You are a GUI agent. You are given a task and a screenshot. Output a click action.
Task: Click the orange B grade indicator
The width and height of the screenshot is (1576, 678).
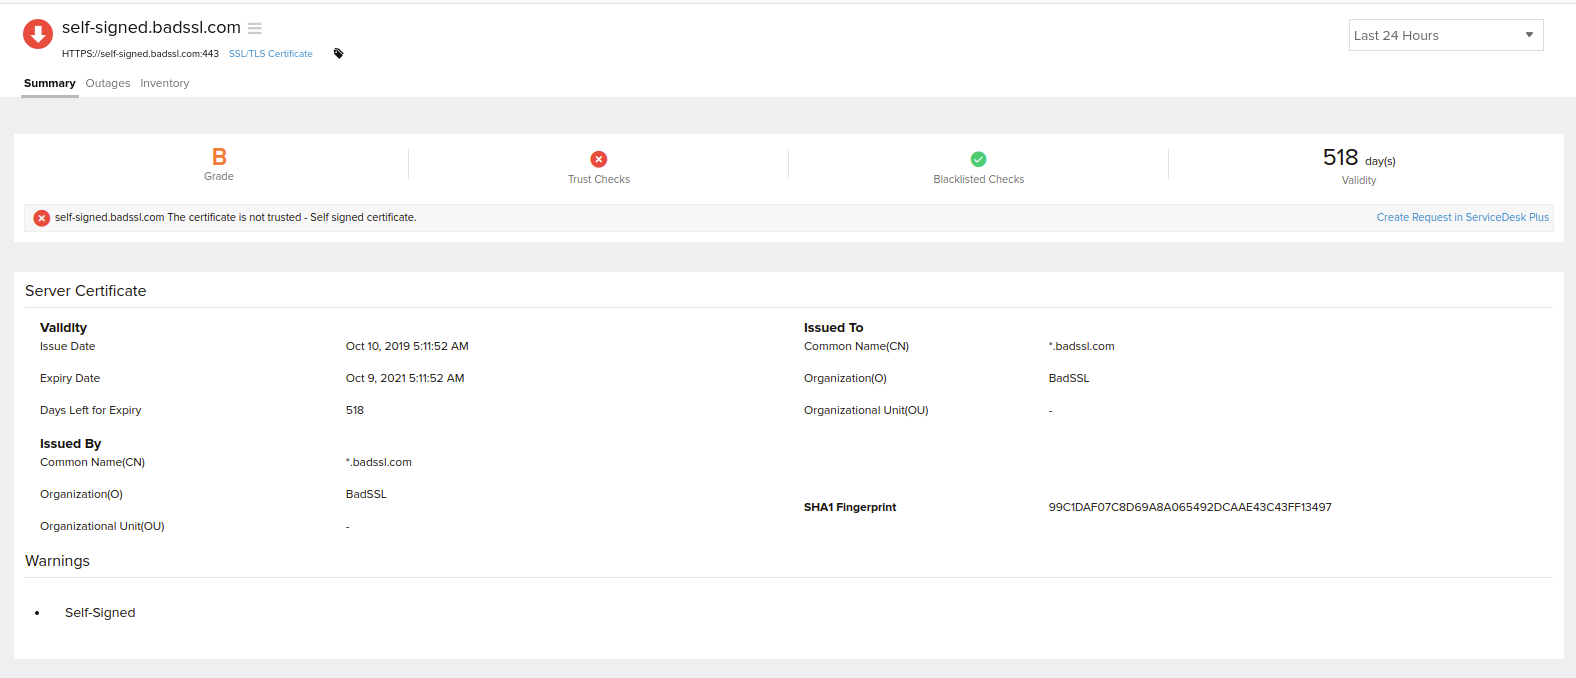tap(219, 157)
